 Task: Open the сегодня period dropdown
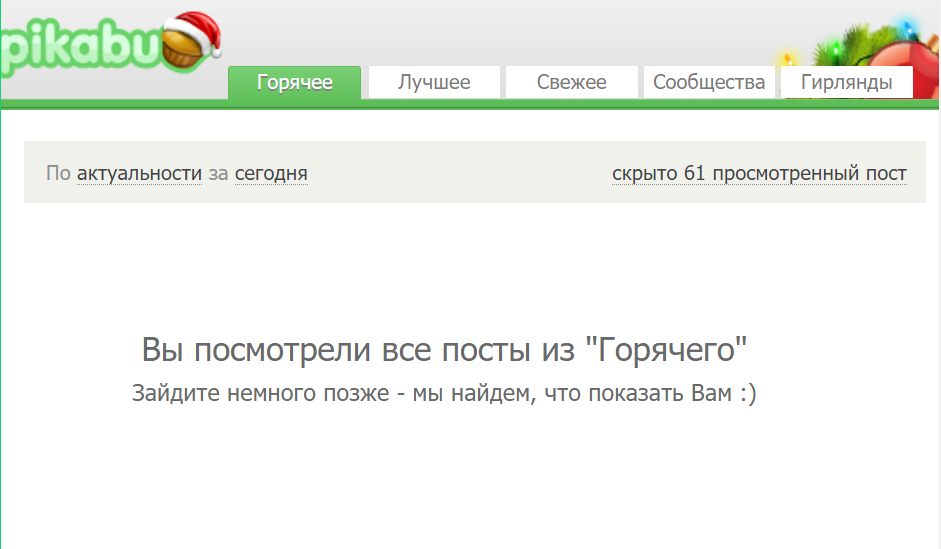tap(271, 174)
